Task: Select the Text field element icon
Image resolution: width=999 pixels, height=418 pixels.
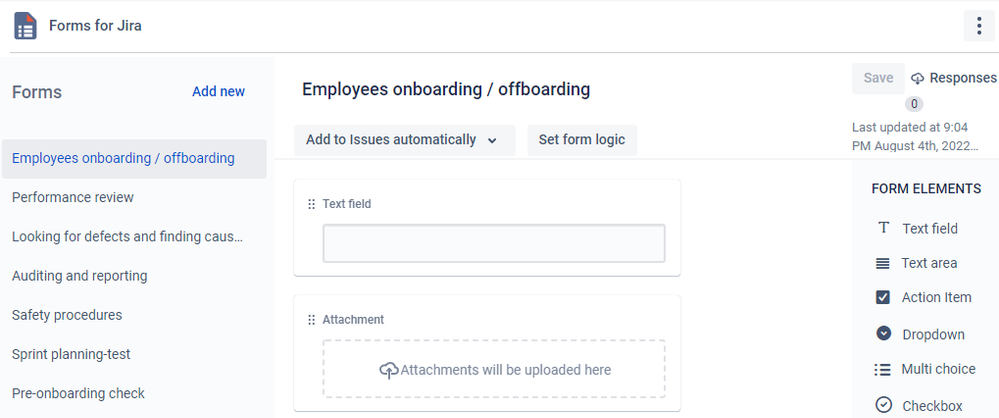Action: pos(883,228)
